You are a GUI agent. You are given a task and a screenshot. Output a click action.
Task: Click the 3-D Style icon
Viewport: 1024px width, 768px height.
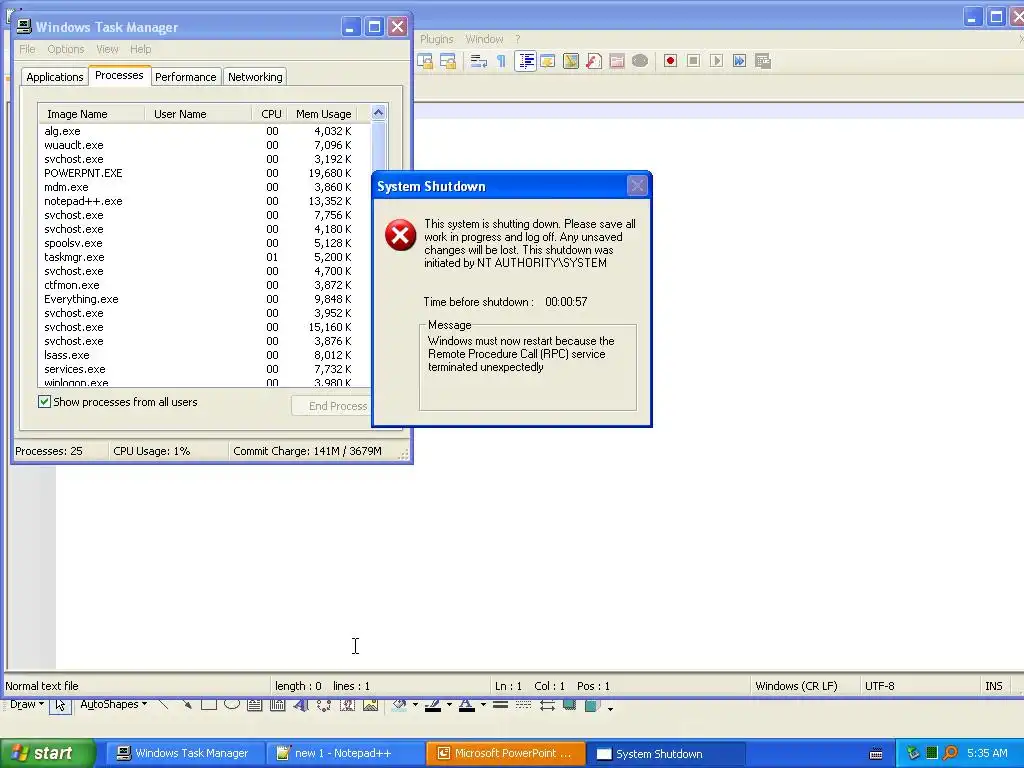592,705
